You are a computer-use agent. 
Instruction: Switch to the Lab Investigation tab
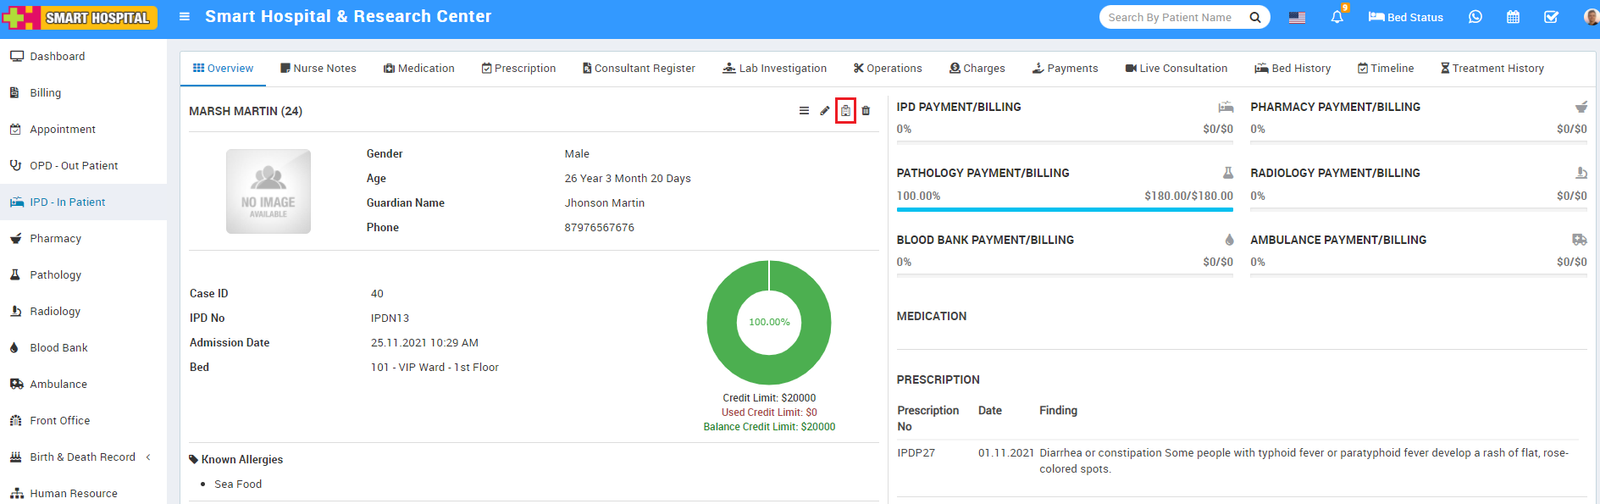tap(775, 68)
